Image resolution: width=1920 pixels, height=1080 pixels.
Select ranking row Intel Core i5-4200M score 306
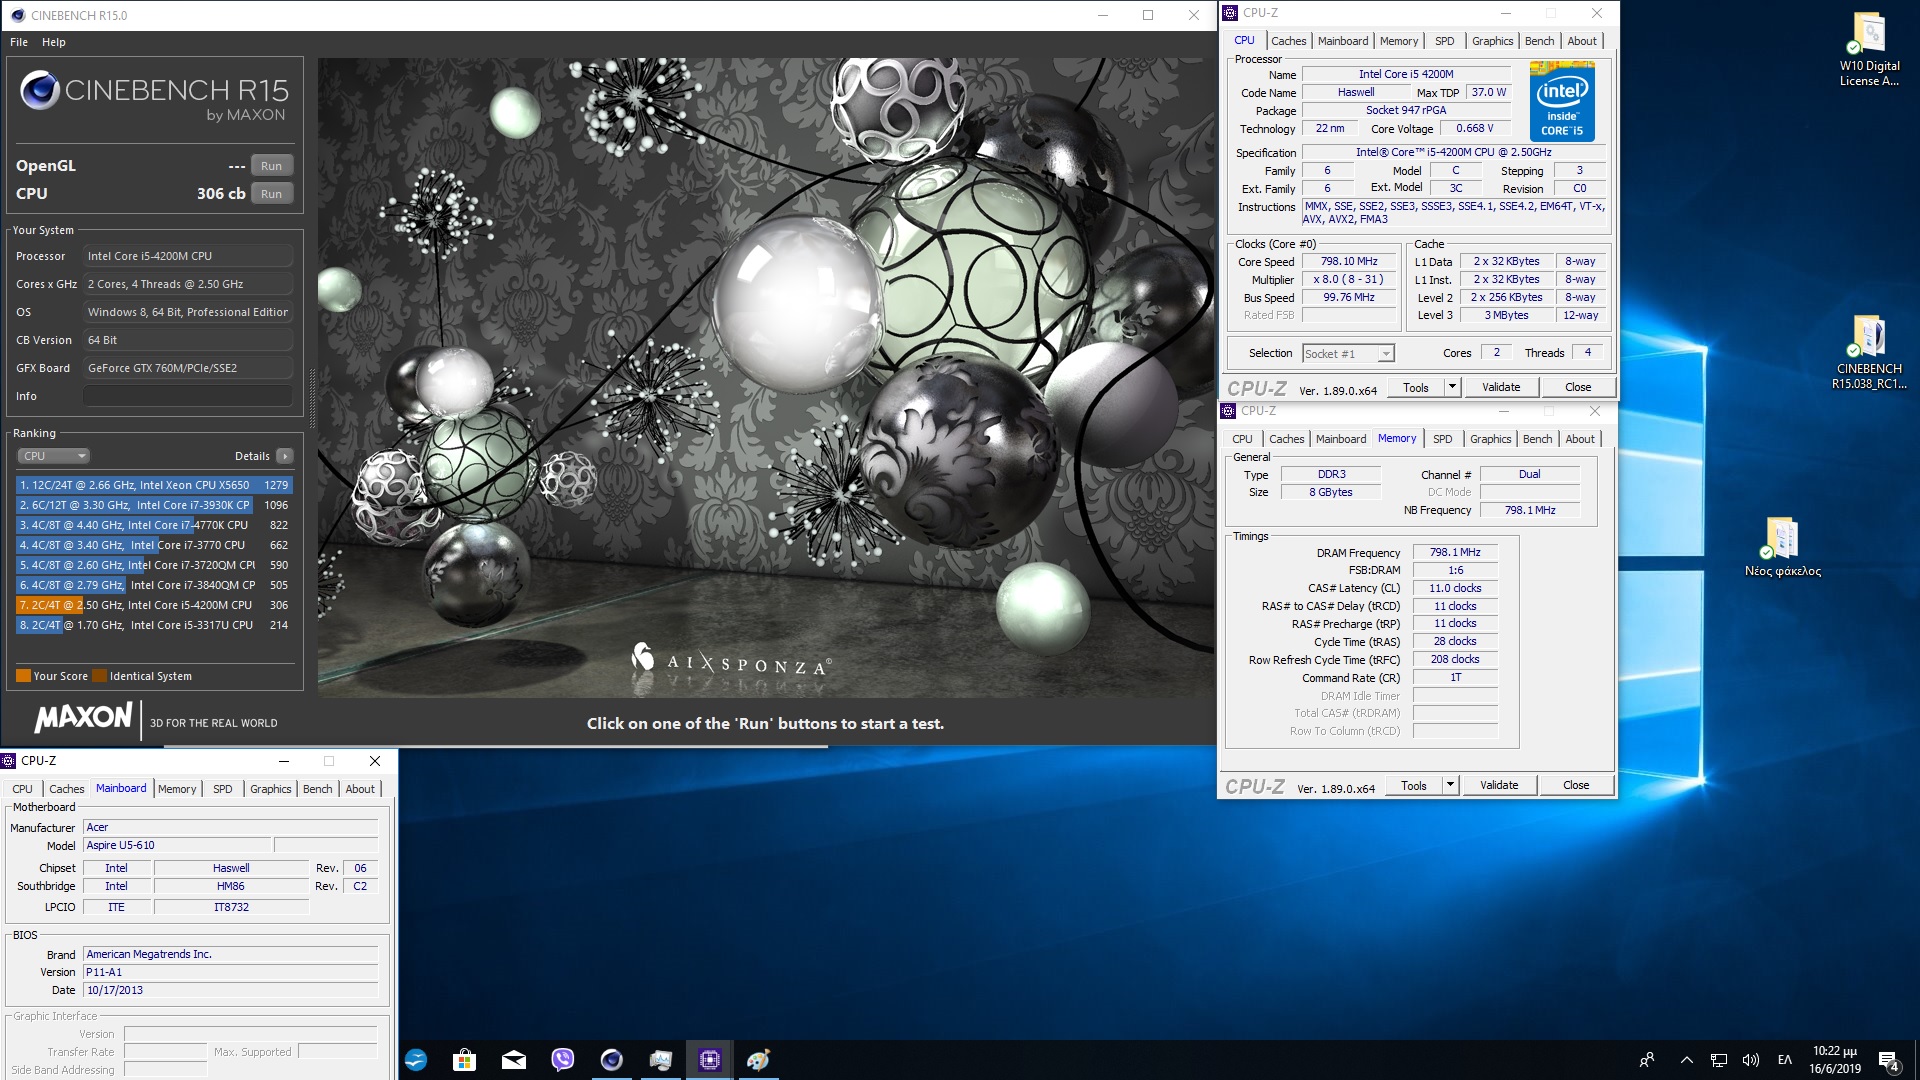tap(154, 605)
